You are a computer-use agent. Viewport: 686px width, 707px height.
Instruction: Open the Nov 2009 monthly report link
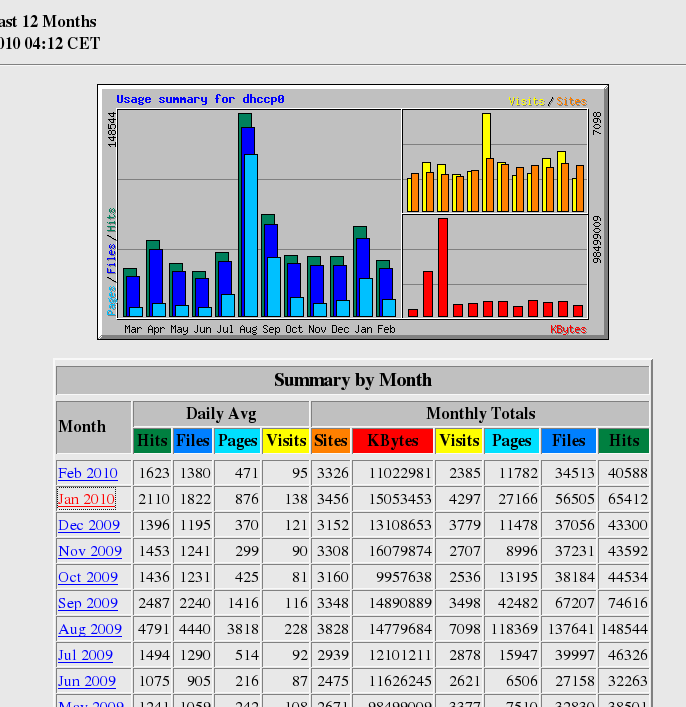tap(90, 551)
